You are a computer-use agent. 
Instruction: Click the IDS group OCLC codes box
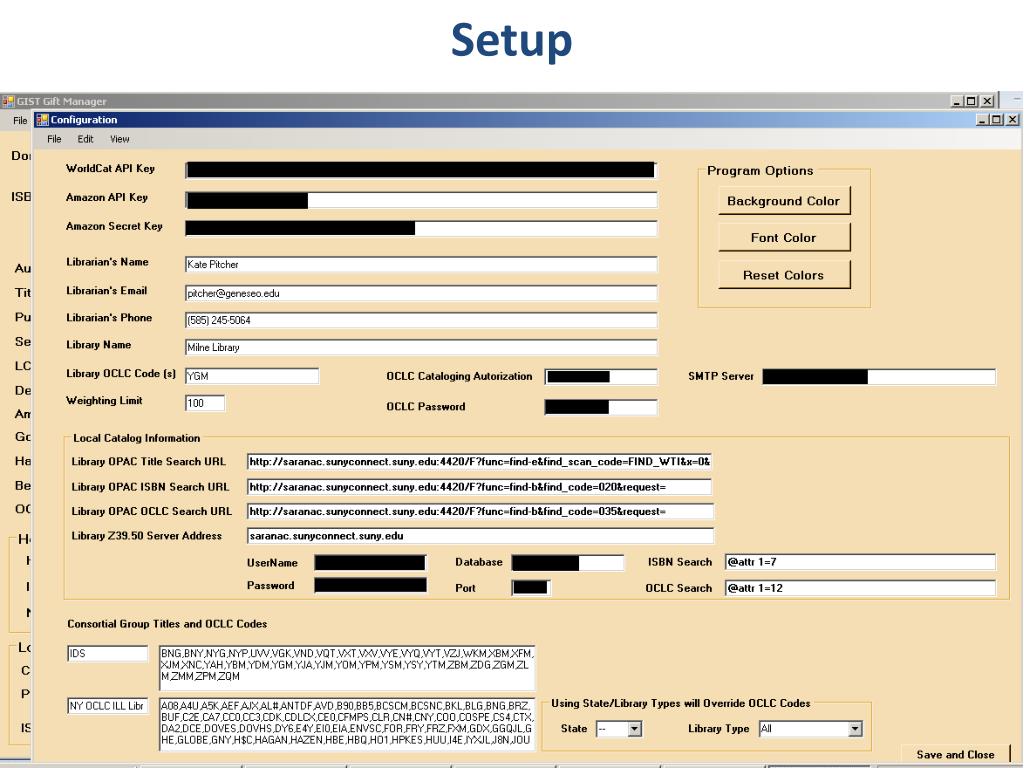[x=347, y=667]
